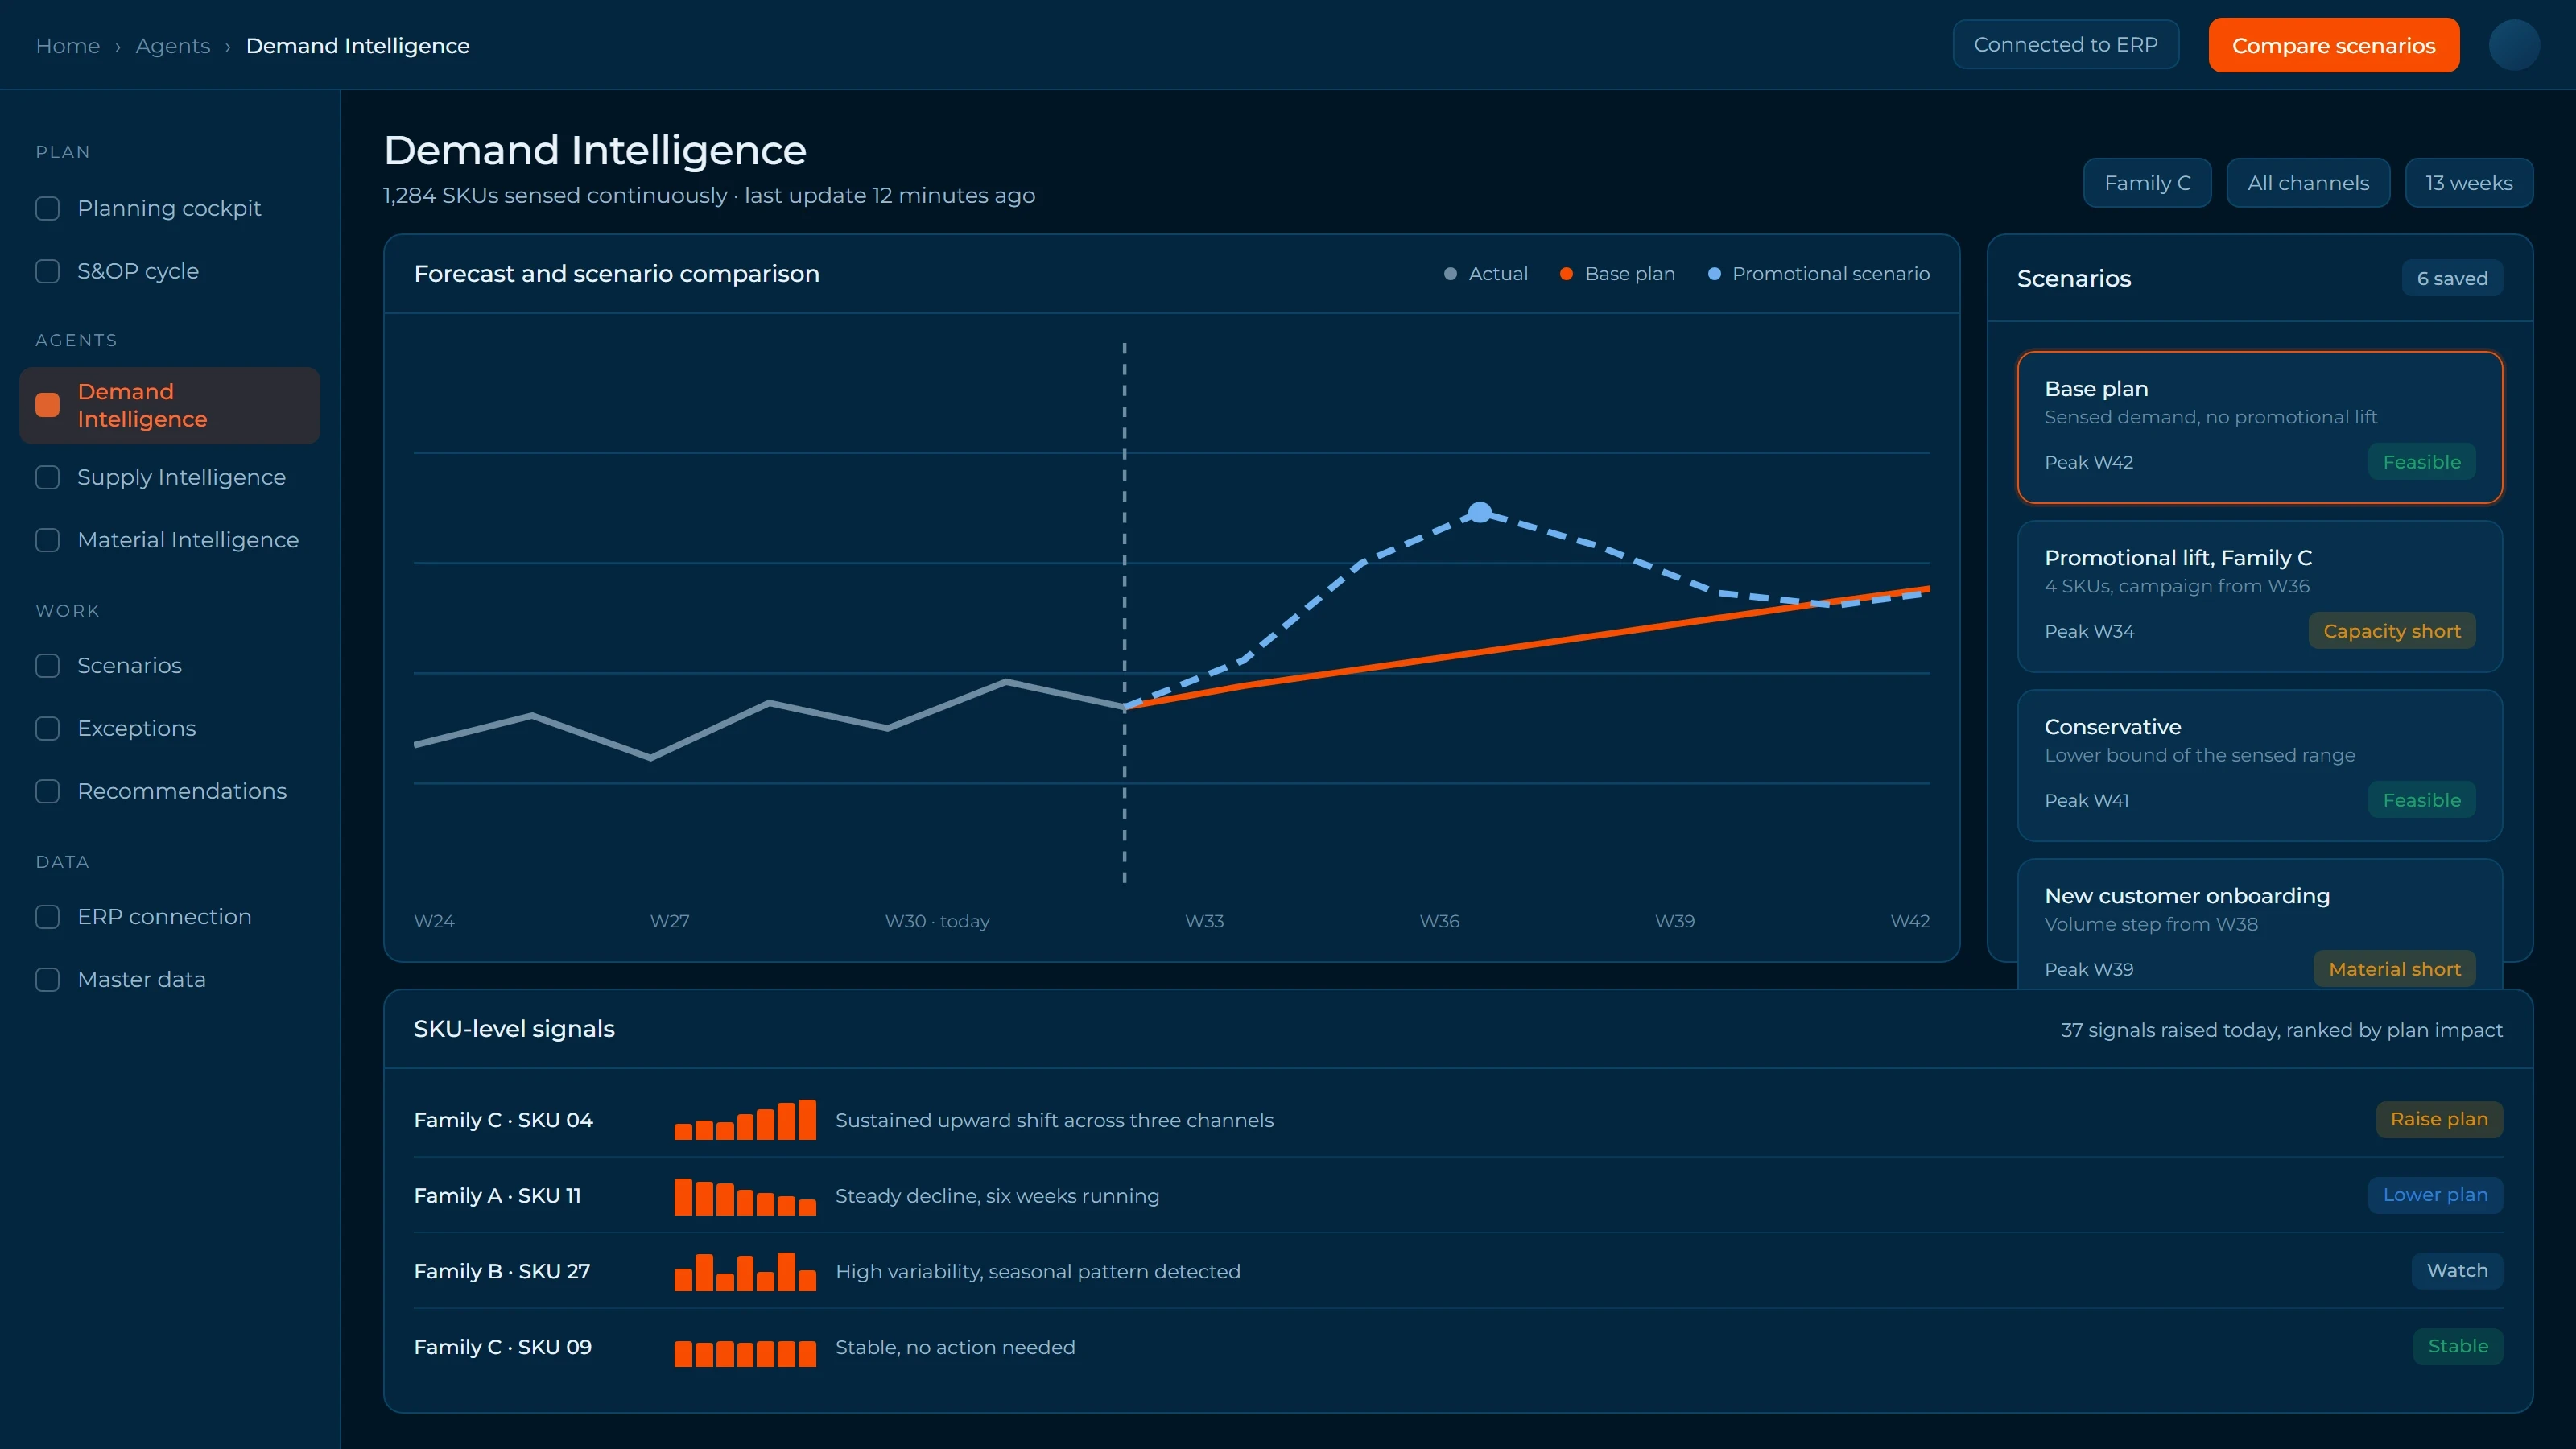Click the Lower plan badge for SKU 11

click(2435, 1195)
